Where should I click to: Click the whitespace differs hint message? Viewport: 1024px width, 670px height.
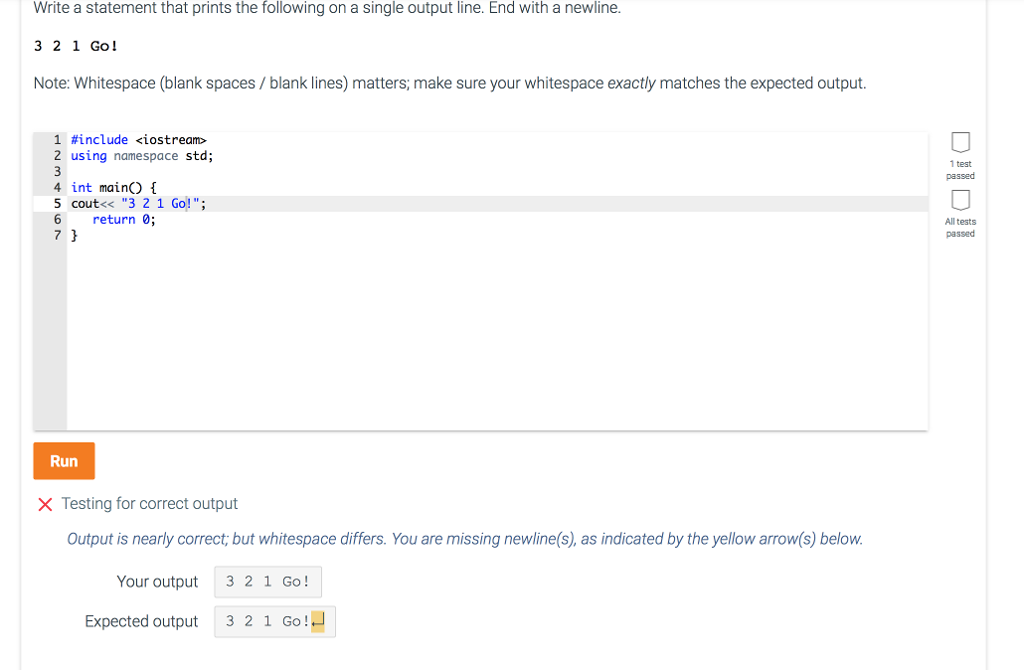tap(465, 539)
